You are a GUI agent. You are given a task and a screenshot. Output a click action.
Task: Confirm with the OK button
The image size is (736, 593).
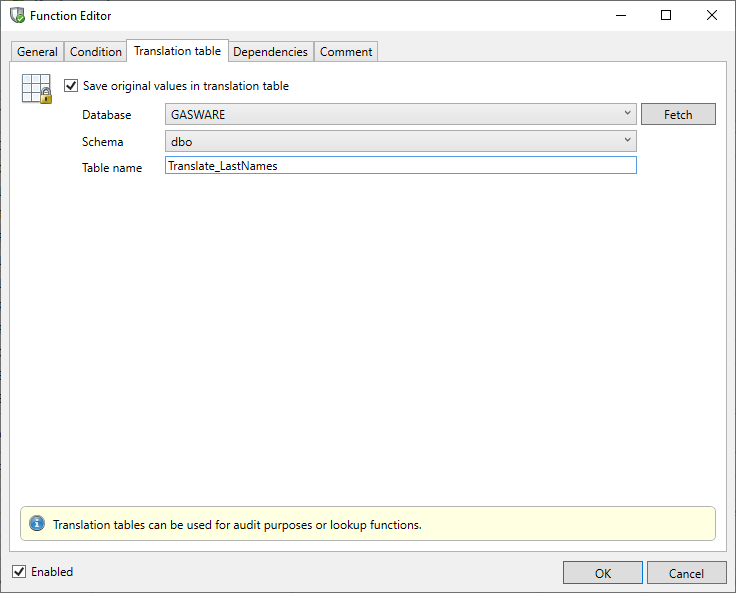pyautogui.click(x=603, y=573)
